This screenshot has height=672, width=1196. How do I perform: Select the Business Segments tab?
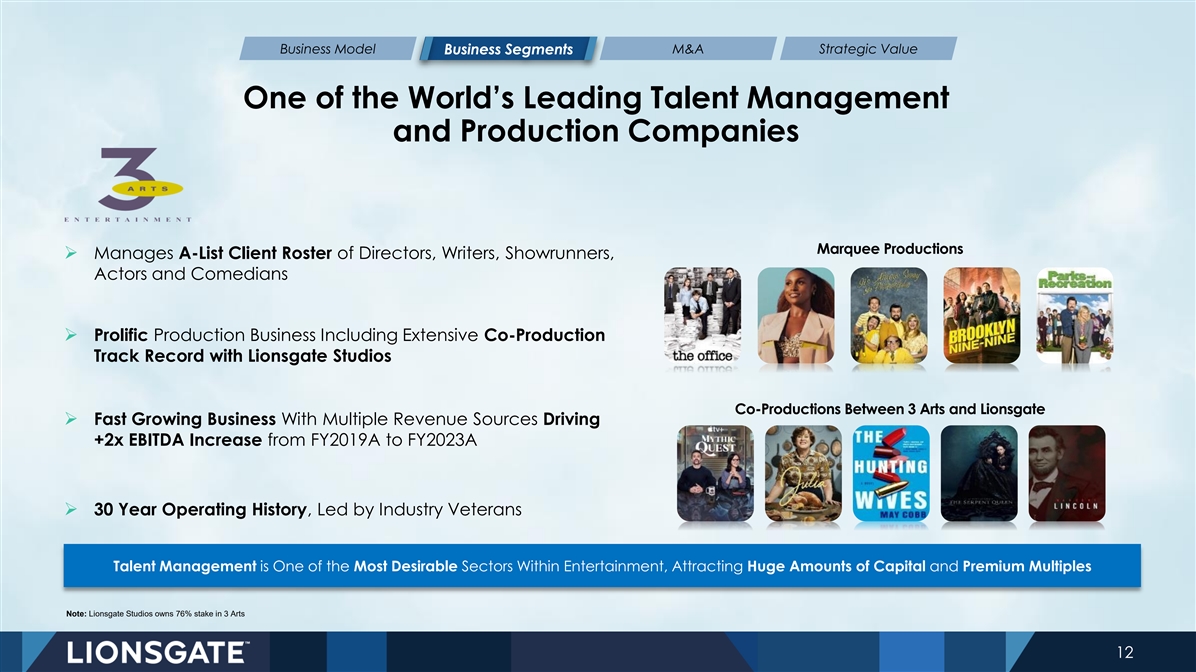click(x=508, y=49)
